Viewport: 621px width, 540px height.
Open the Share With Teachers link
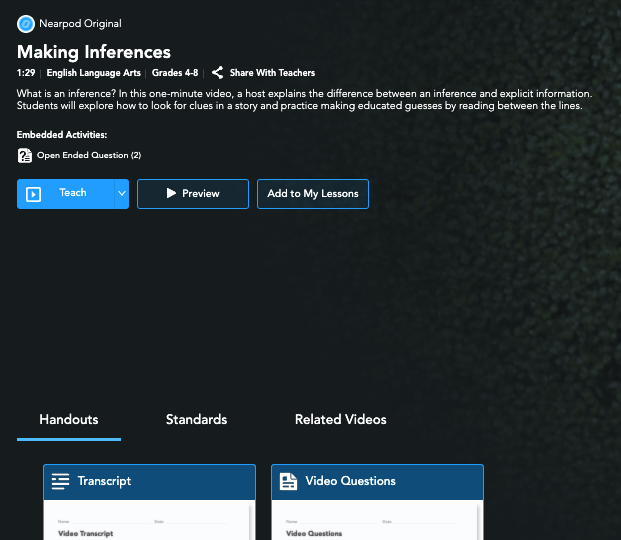[x=272, y=73]
